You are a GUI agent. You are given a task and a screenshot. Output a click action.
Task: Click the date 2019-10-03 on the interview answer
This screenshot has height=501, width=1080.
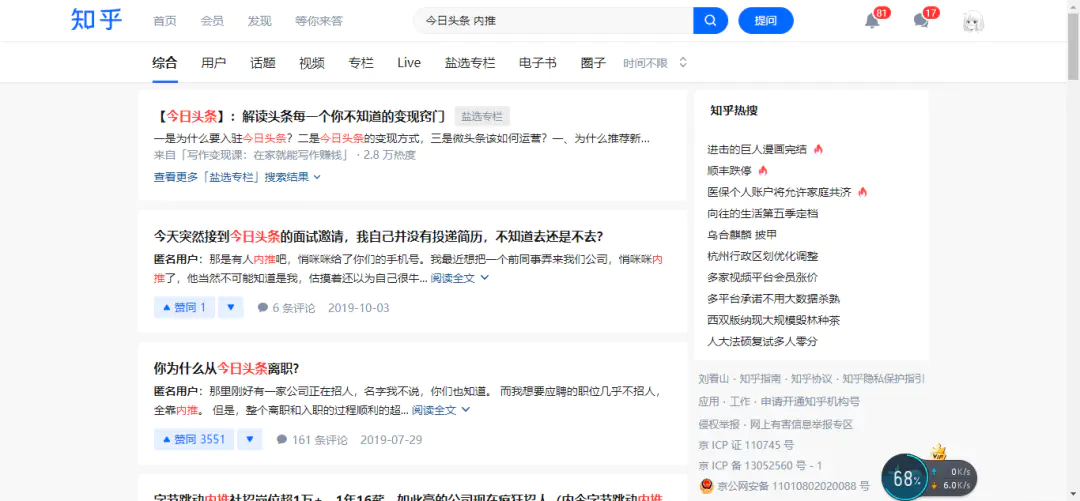click(359, 307)
